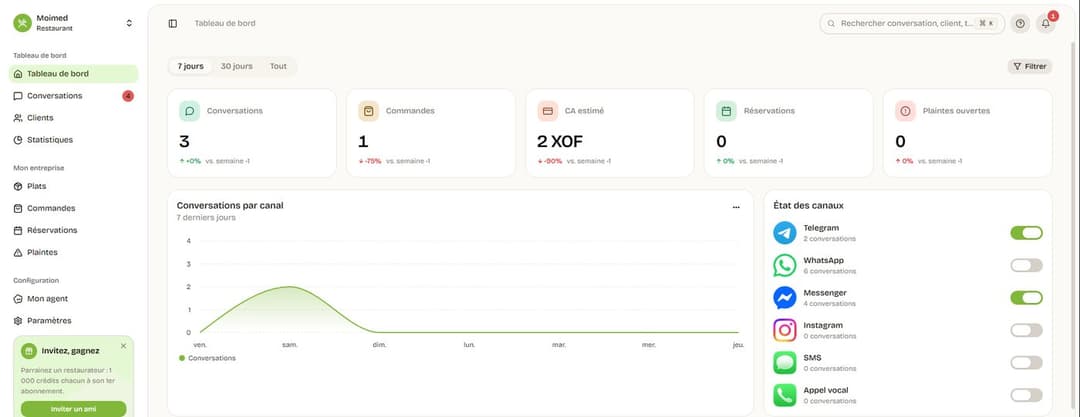Enable the WhatsApp channel toggle

pos(1026,265)
